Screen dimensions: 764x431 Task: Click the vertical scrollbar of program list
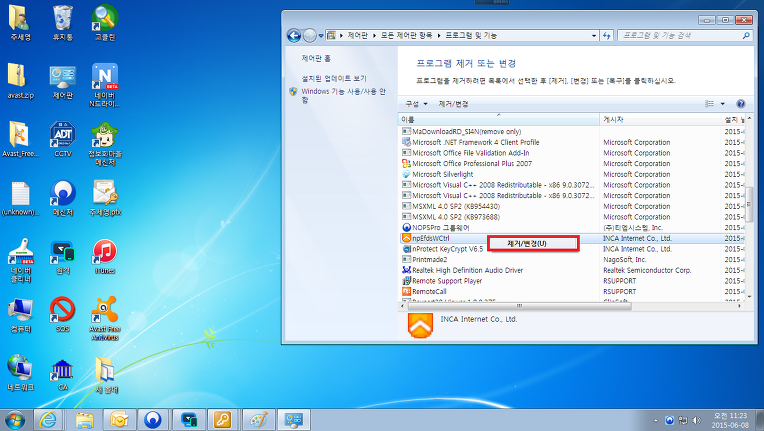click(x=749, y=206)
